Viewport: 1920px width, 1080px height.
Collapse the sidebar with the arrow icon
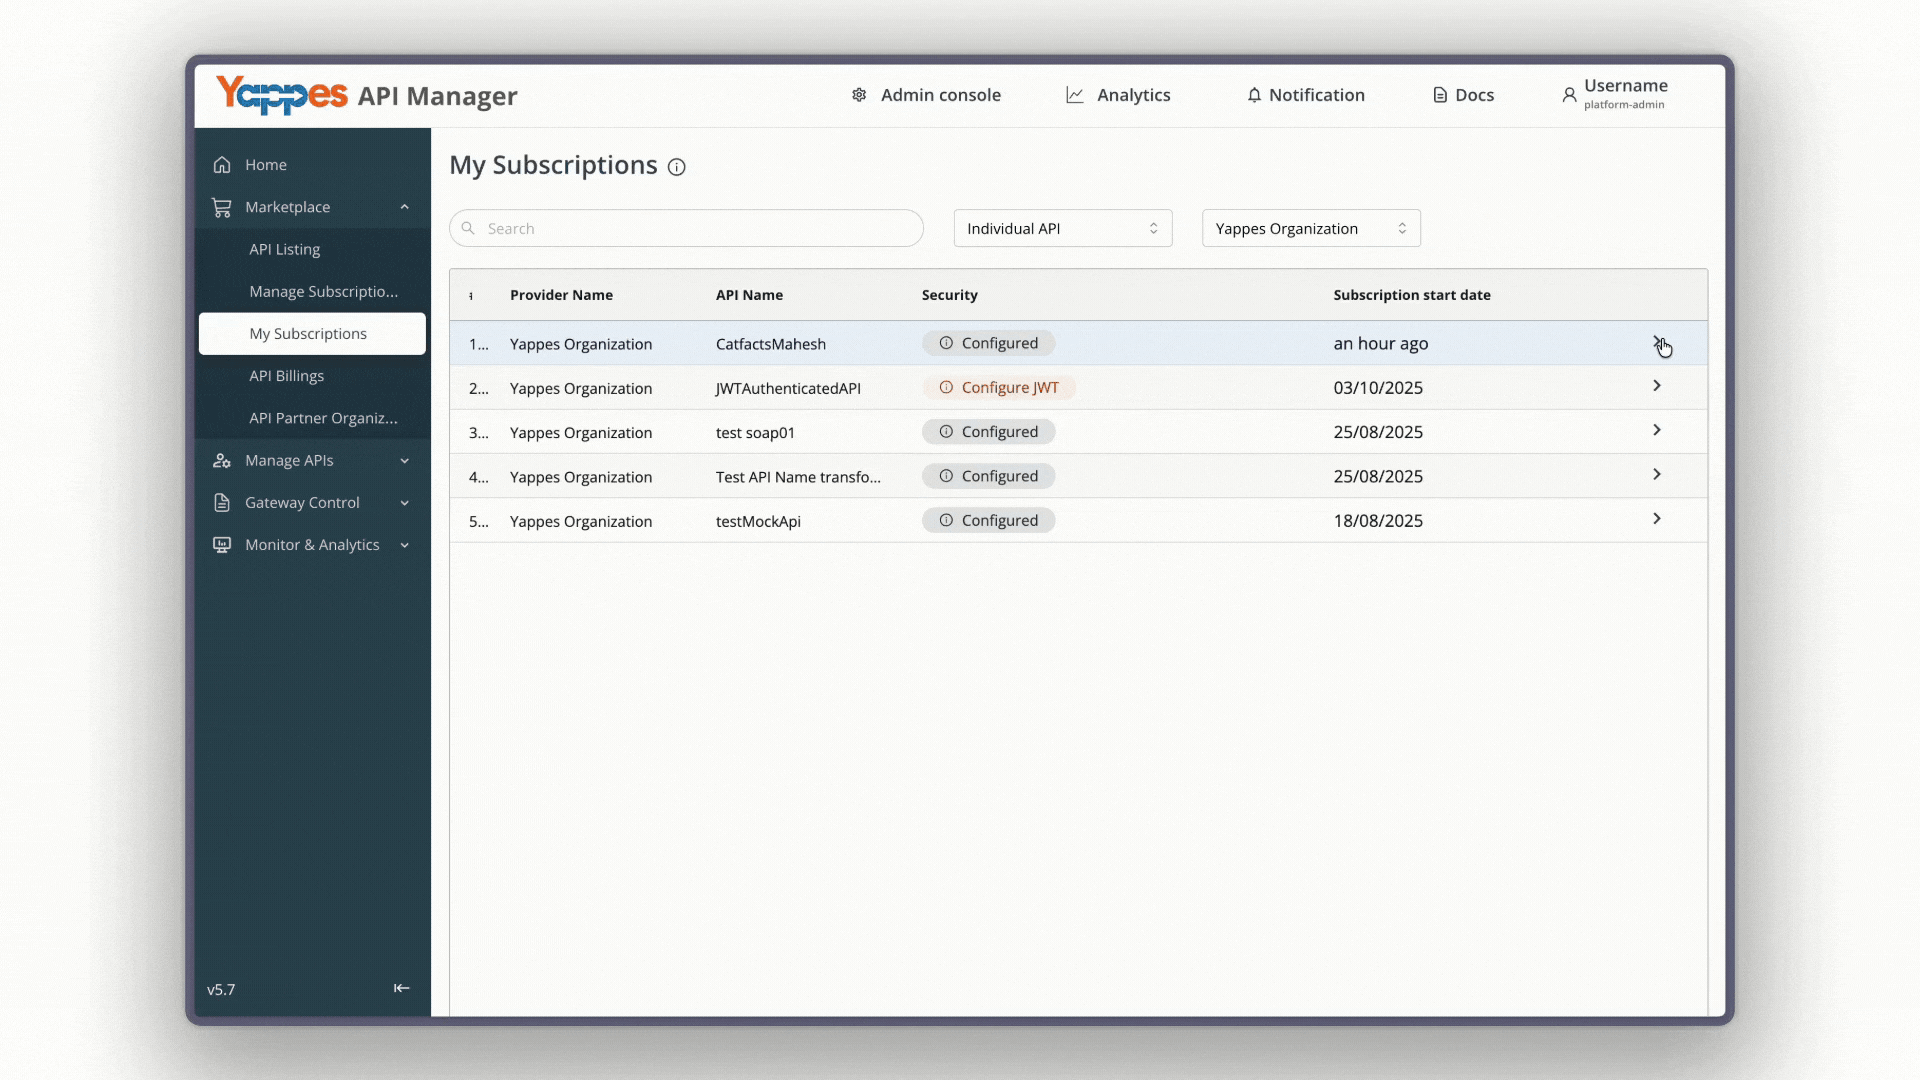[x=402, y=988]
